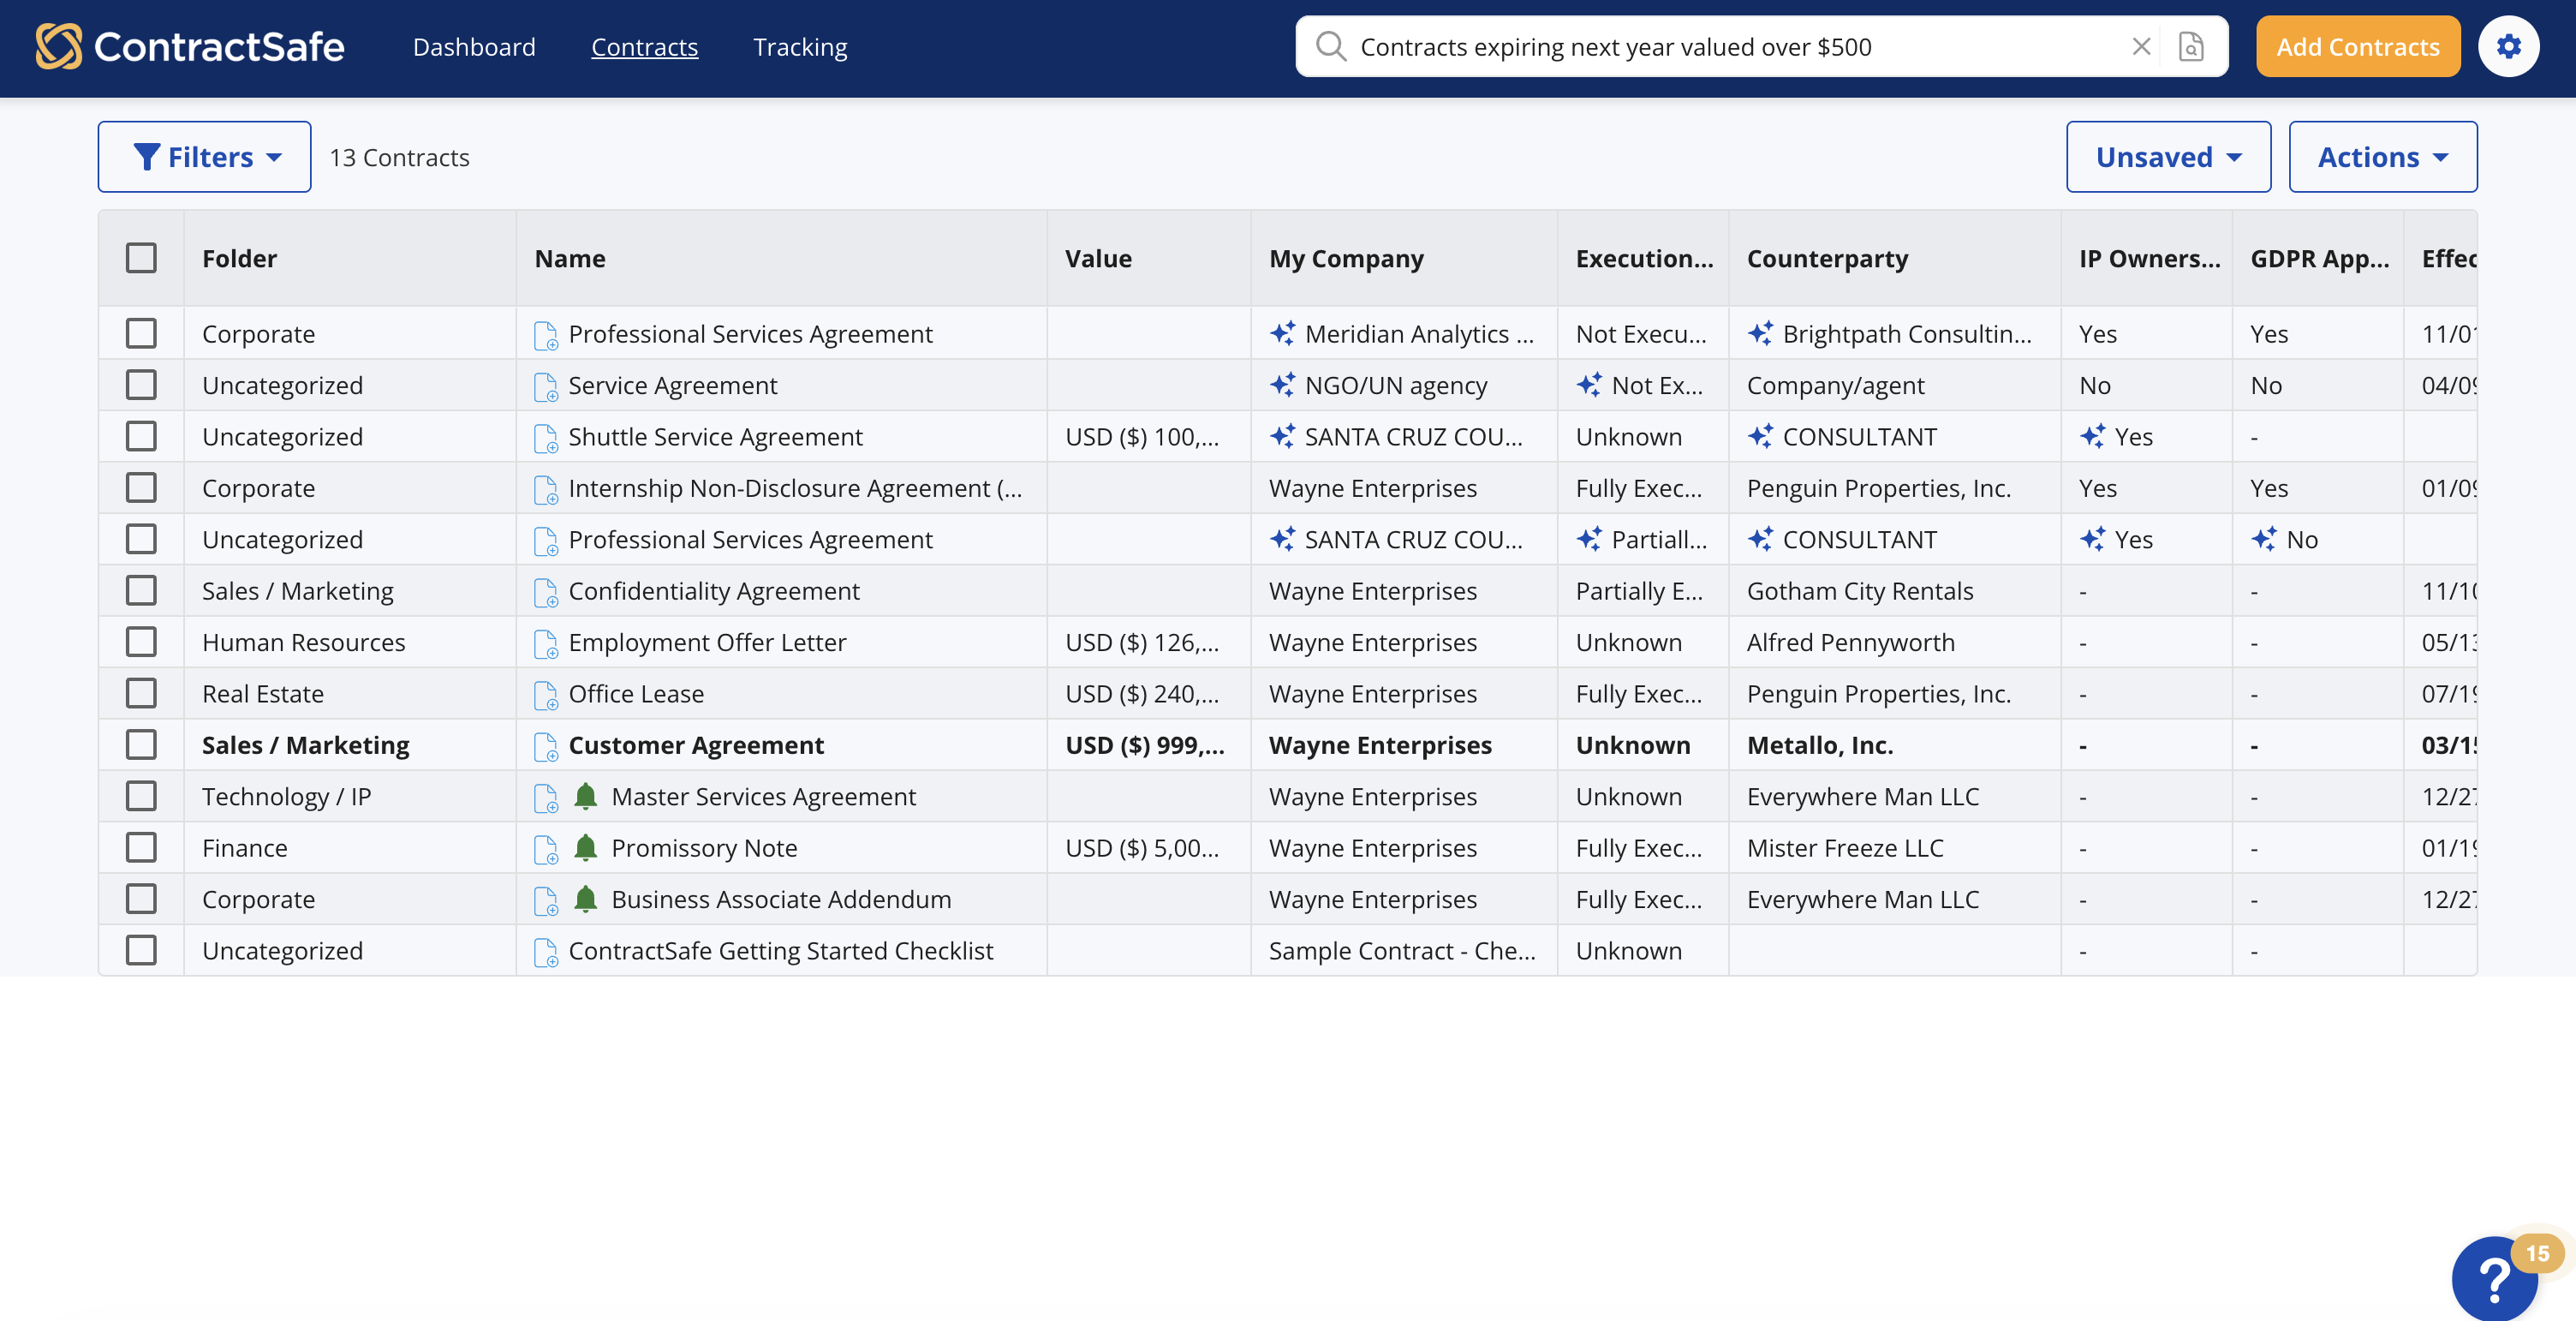Open the Customer Agreement contract
2576x1321 pixels.
[696, 745]
